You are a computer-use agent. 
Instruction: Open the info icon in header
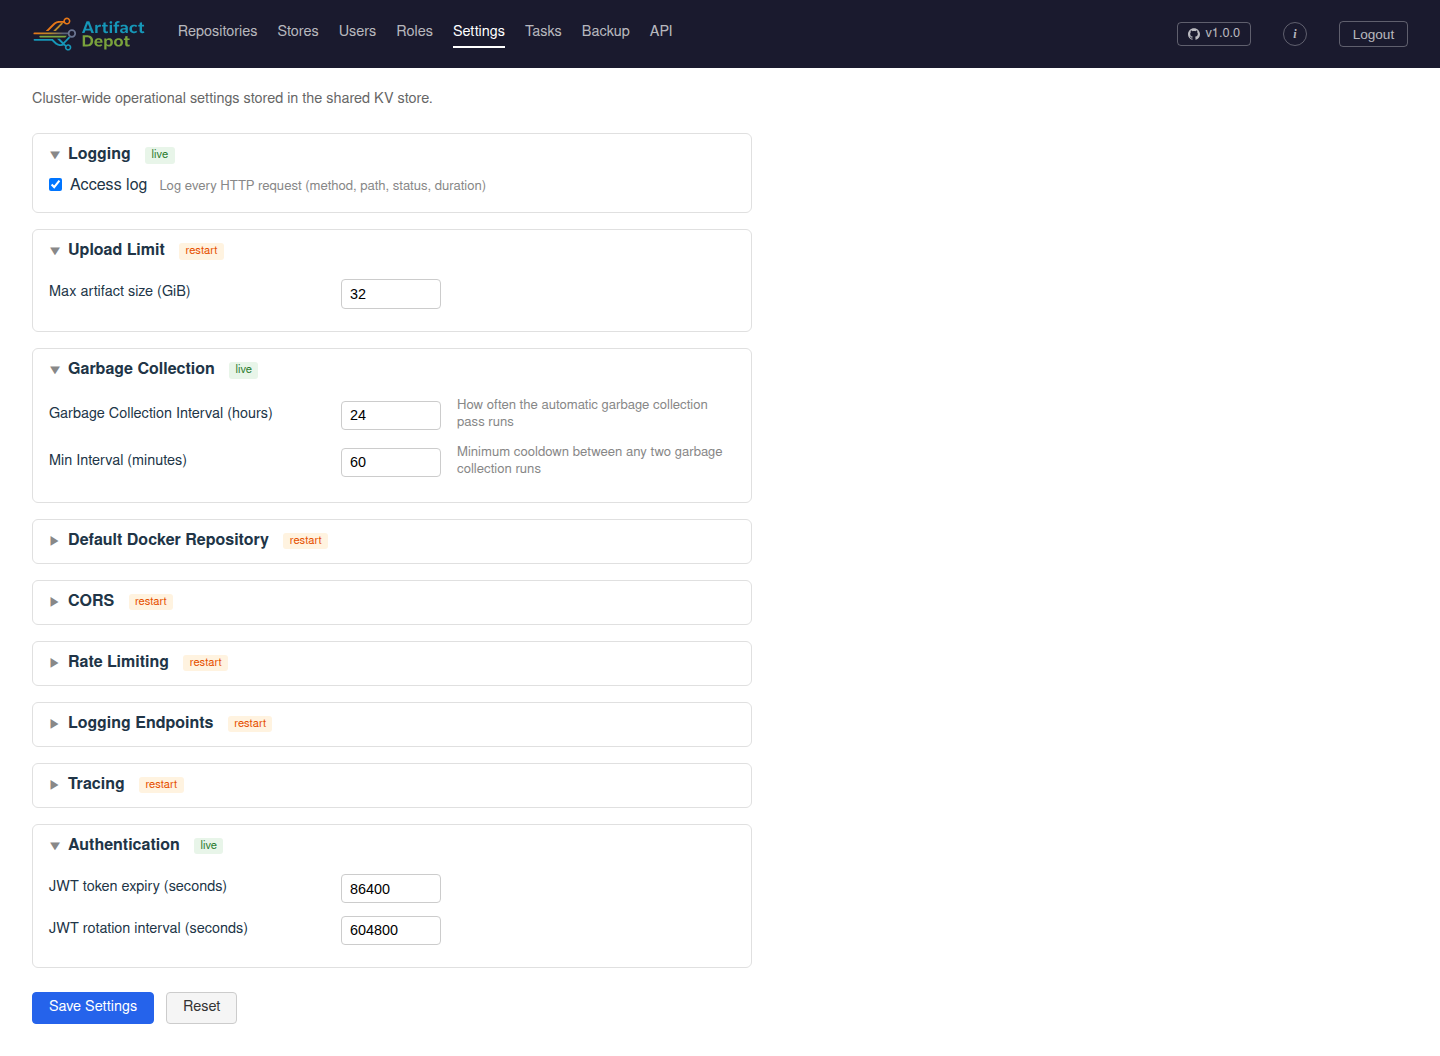coord(1295,34)
